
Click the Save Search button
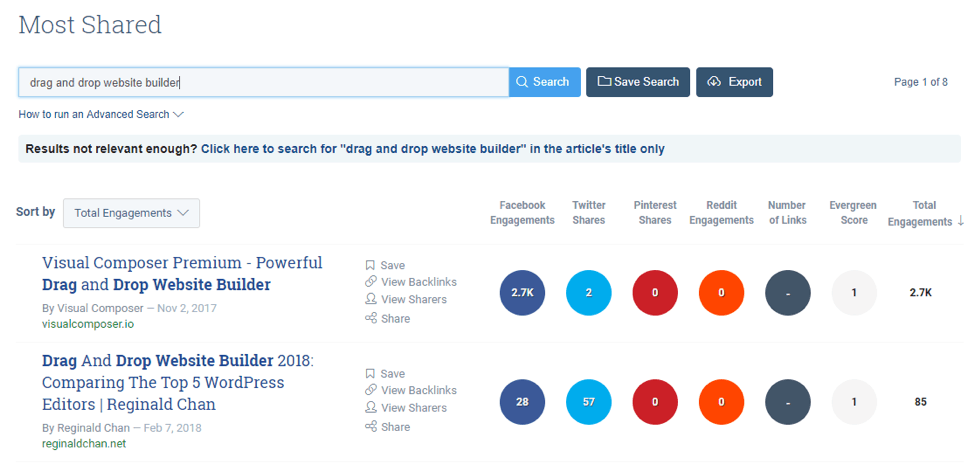pos(637,82)
